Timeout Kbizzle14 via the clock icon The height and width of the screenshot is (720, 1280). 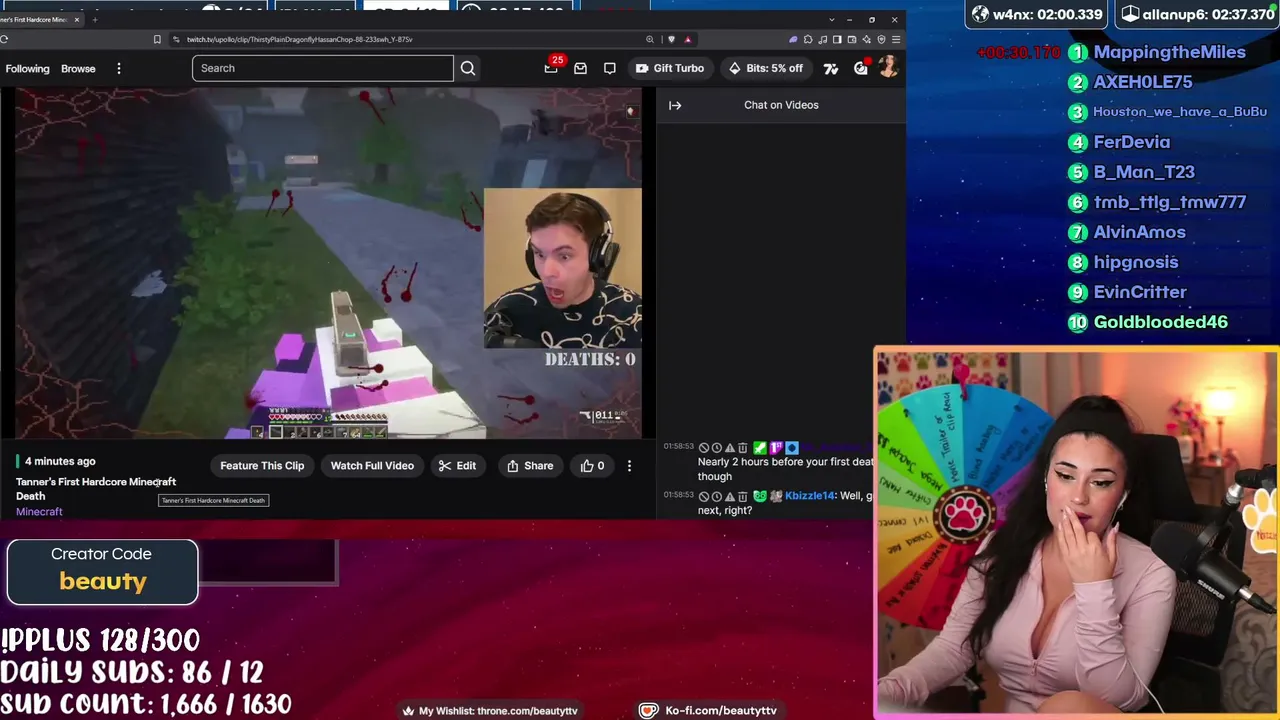716,496
